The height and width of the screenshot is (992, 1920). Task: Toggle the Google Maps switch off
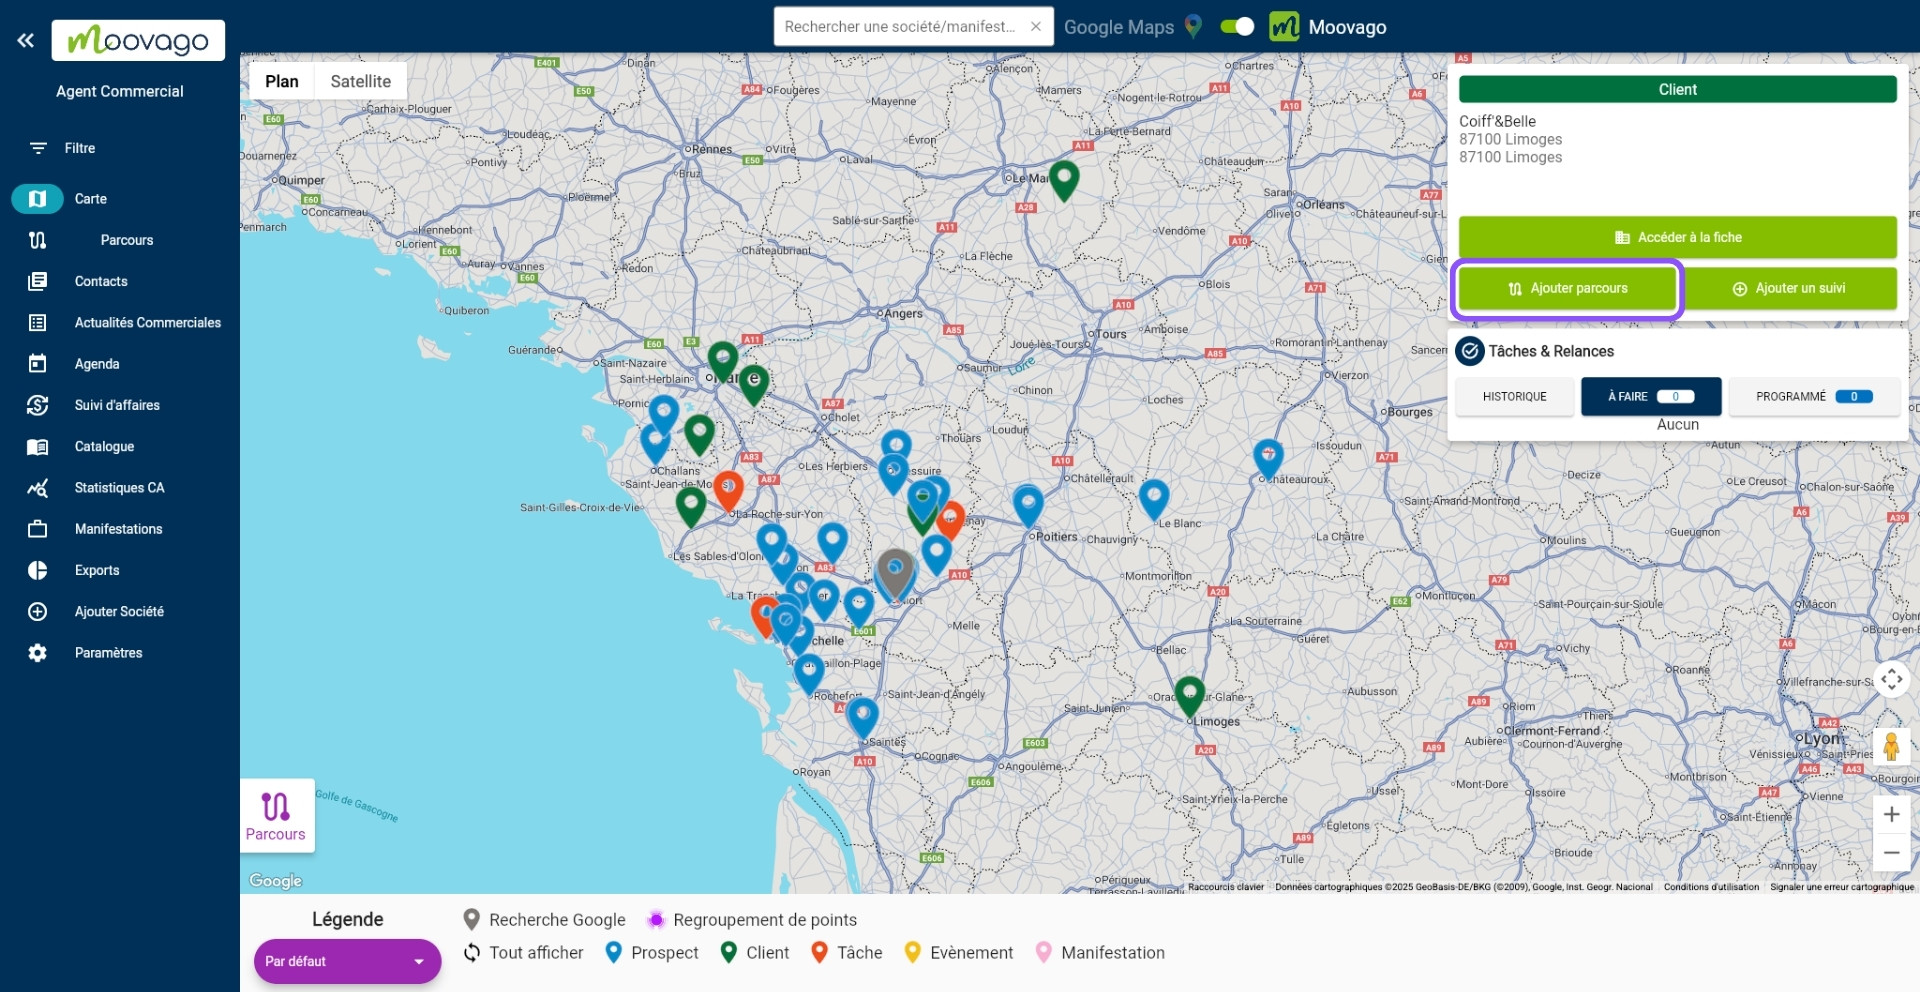tap(1237, 27)
